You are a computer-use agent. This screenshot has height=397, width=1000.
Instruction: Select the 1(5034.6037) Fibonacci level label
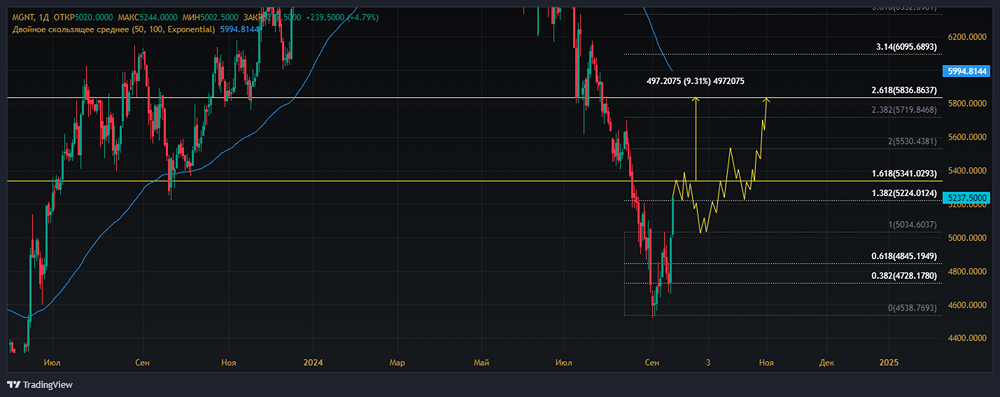[x=914, y=225]
